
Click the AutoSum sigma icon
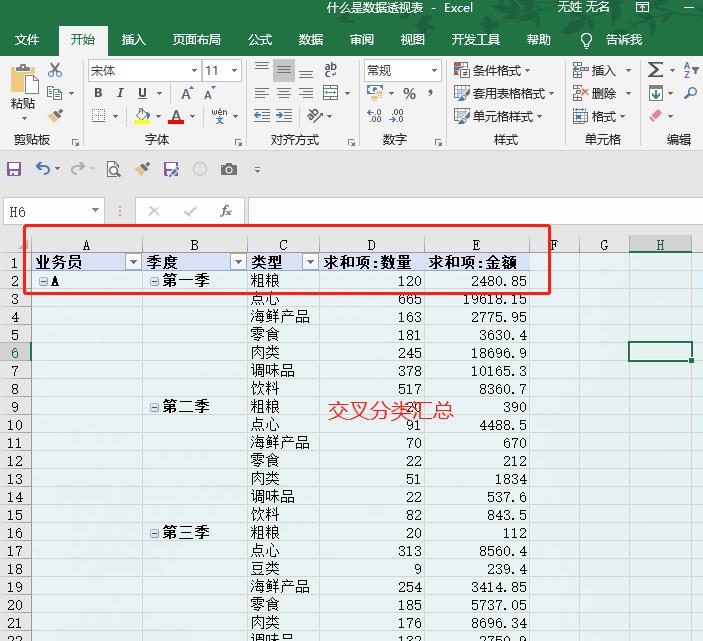(x=655, y=69)
